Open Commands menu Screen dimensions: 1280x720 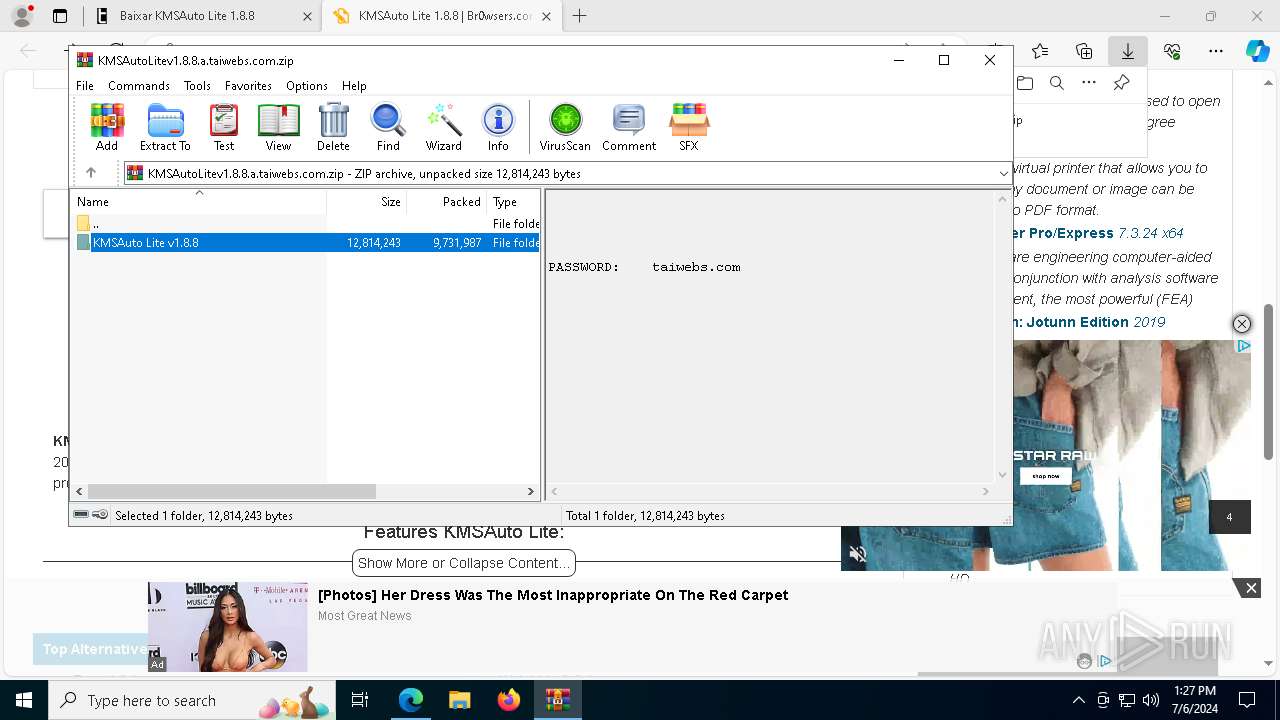tap(139, 86)
